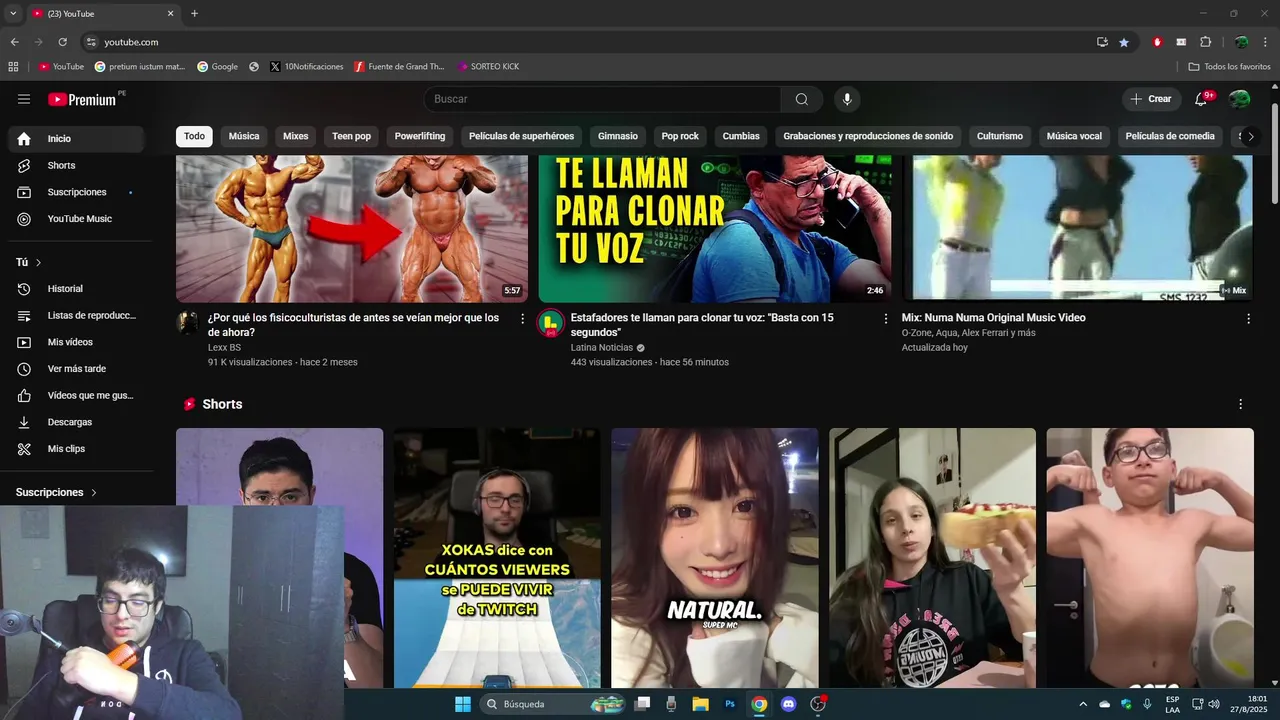
Task: Select the Culturismo filter chip
Action: click(x=1000, y=136)
